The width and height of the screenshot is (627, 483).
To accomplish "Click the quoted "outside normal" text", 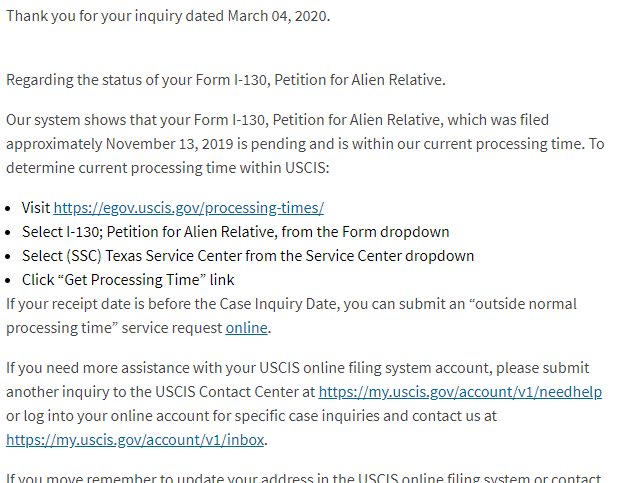I will click(523, 304).
